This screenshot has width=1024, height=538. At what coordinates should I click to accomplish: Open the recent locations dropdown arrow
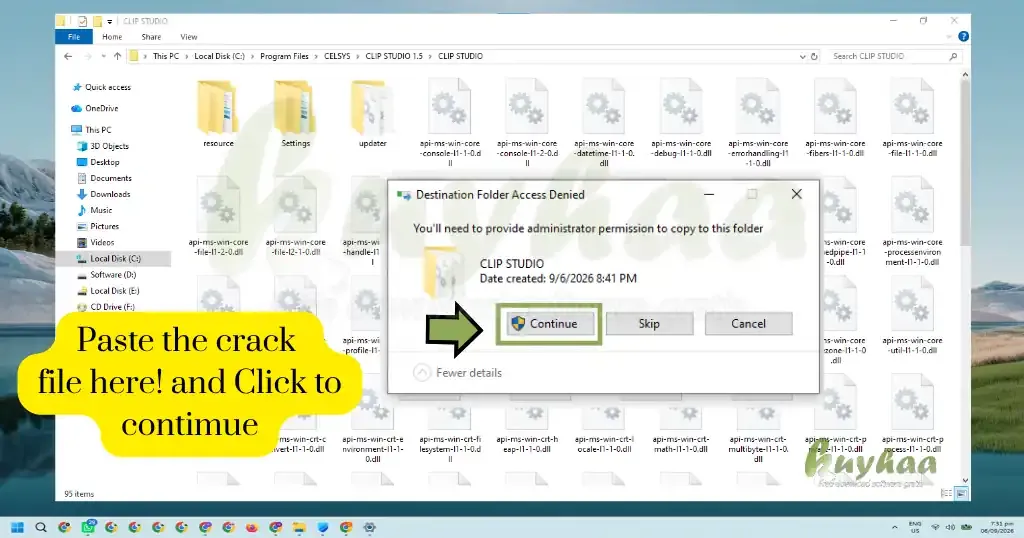click(103, 56)
